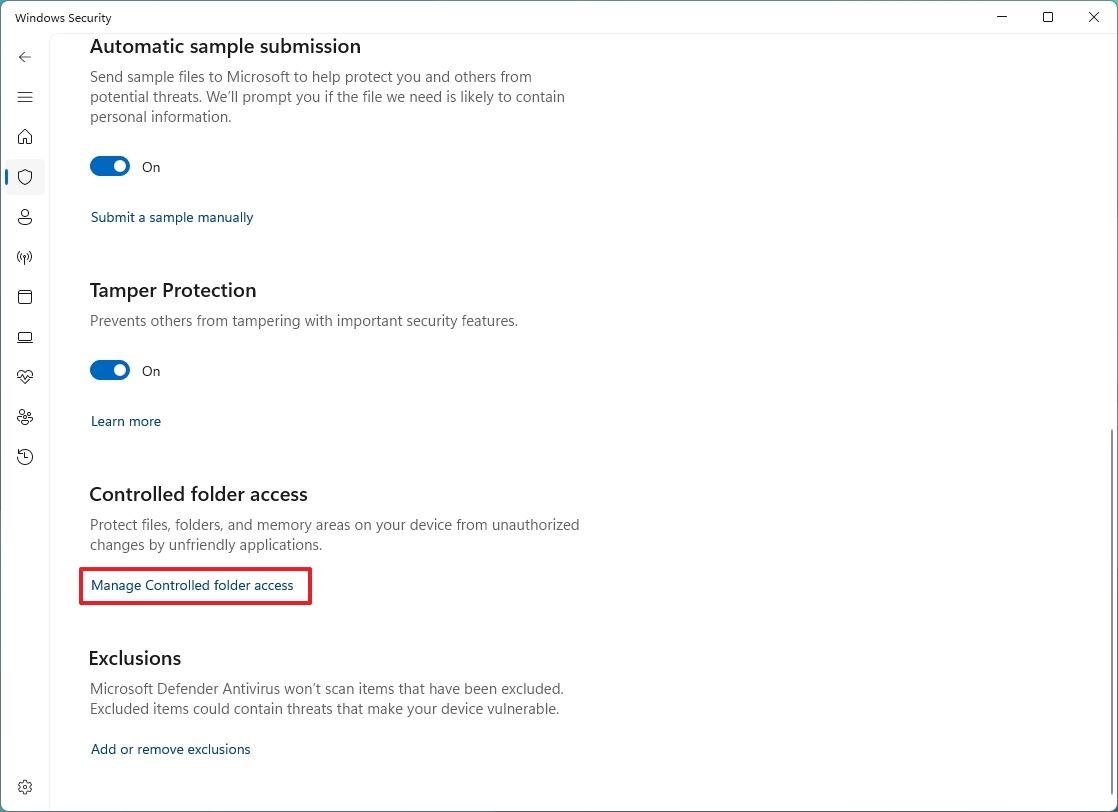Select Virus & threat protection shield icon
1118x812 pixels.
(x=25, y=177)
